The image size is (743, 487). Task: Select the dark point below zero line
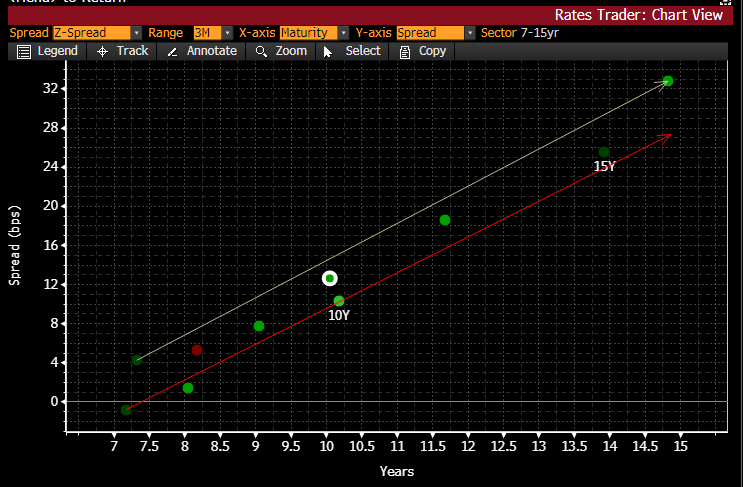[126, 410]
